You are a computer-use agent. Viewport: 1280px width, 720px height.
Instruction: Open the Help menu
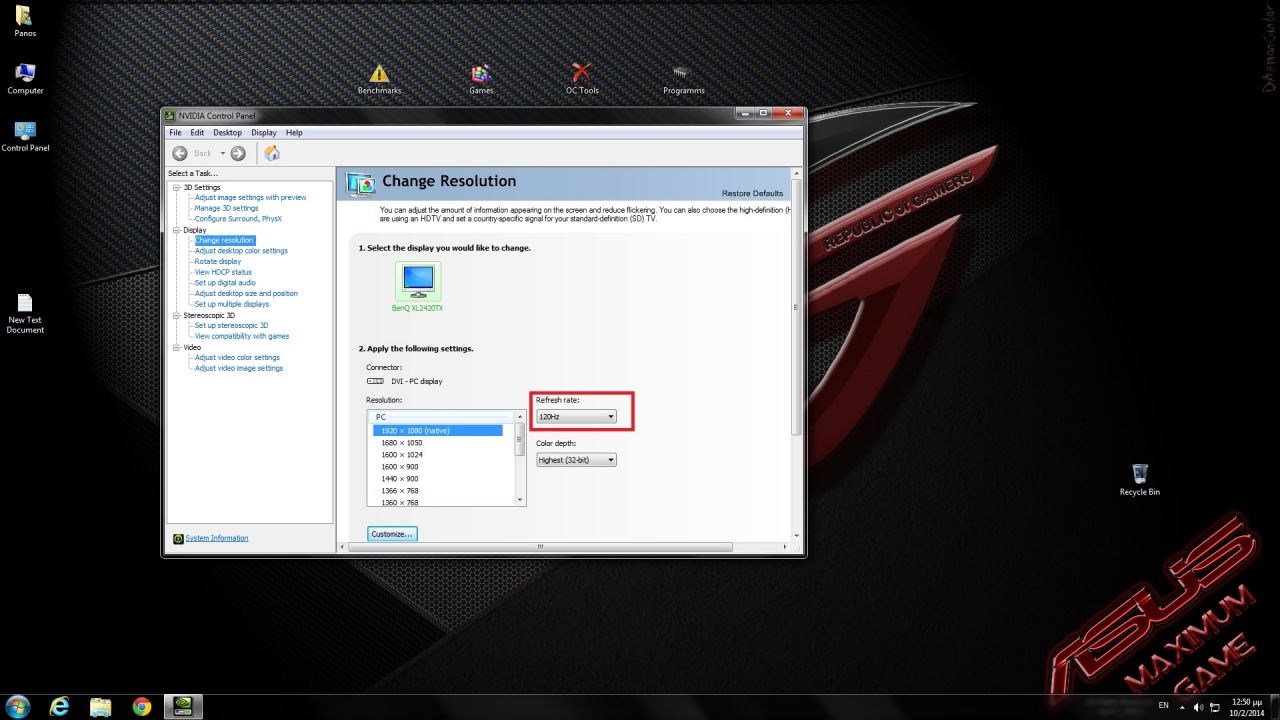pyautogui.click(x=294, y=132)
